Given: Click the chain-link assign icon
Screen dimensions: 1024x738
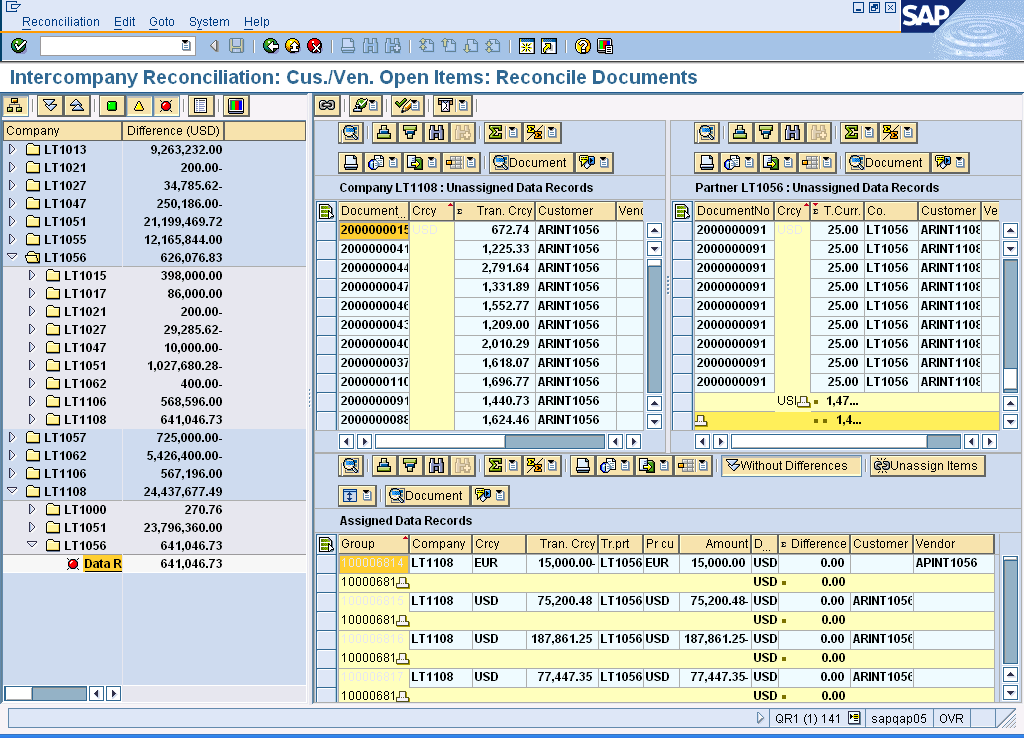Looking at the screenshot, I should [327, 105].
